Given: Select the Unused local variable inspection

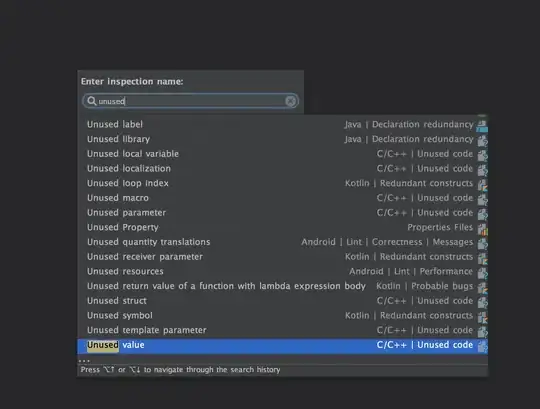Looking at the screenshot, I should (x=282, y=154).
